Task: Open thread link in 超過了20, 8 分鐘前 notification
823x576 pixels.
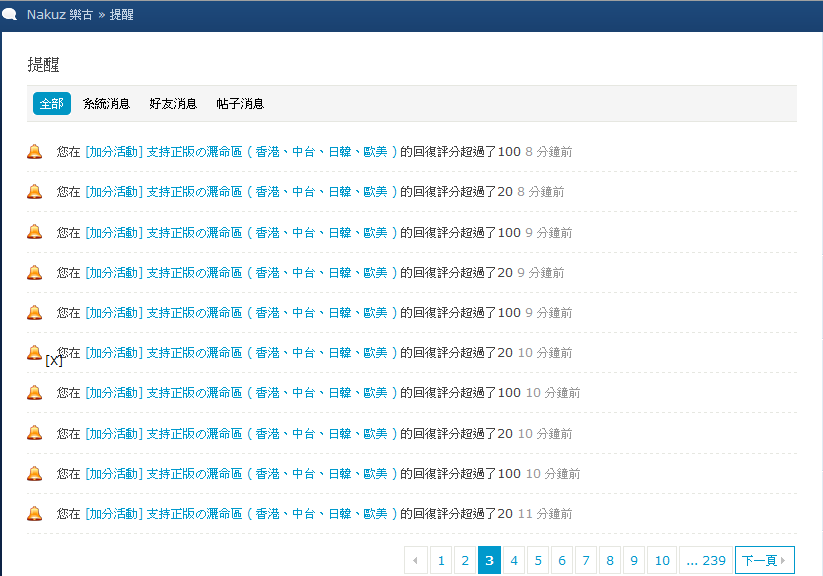Action: 241,192
